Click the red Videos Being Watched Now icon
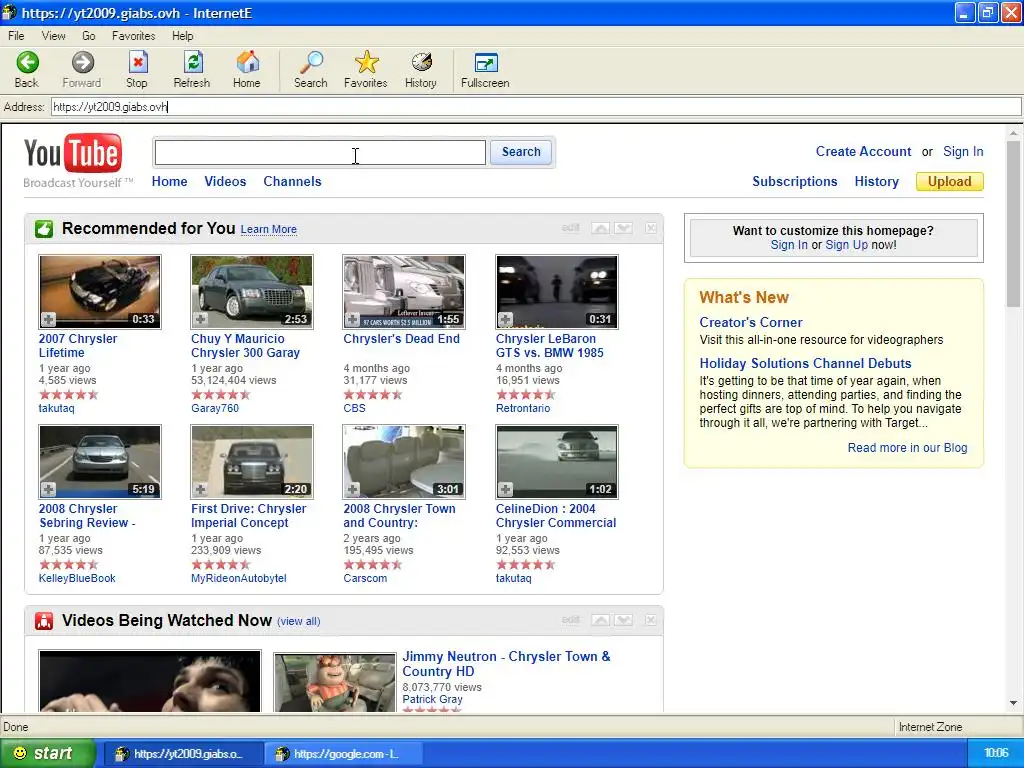 44,621
